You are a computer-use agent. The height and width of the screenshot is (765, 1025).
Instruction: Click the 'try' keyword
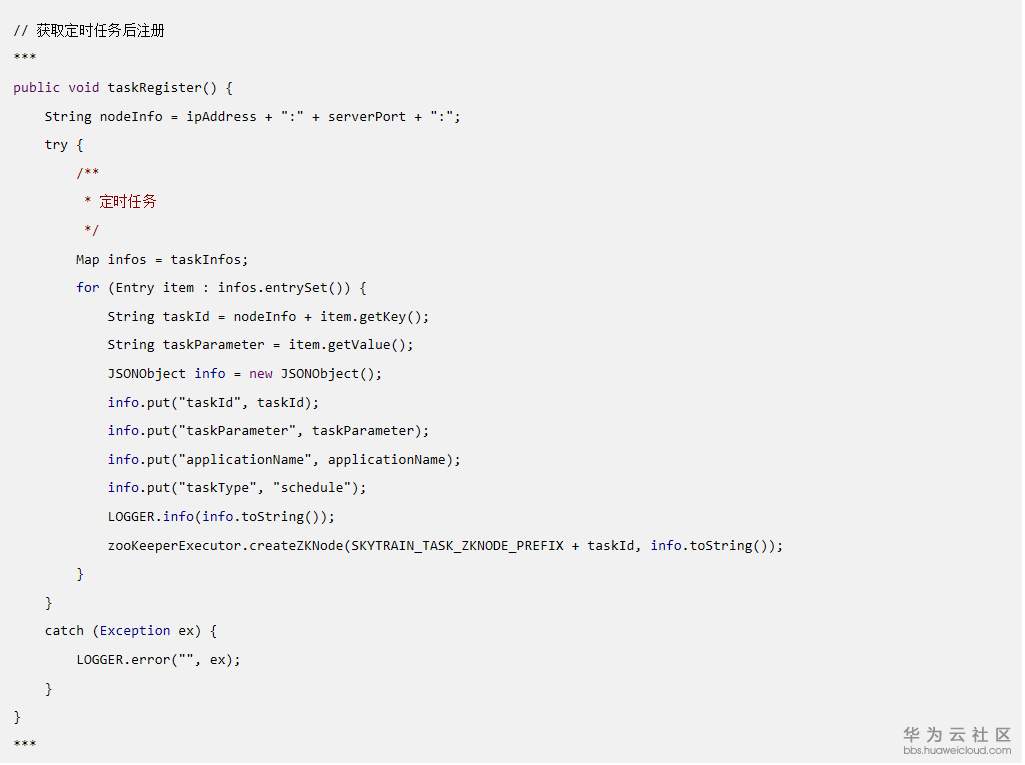click(56, 145)
